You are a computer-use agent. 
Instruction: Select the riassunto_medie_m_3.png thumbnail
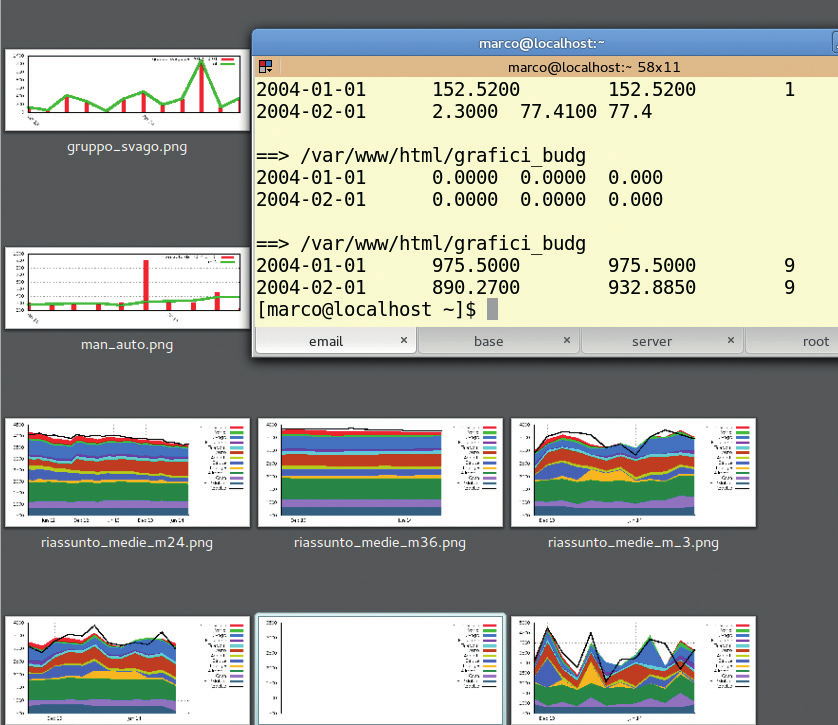633,472
